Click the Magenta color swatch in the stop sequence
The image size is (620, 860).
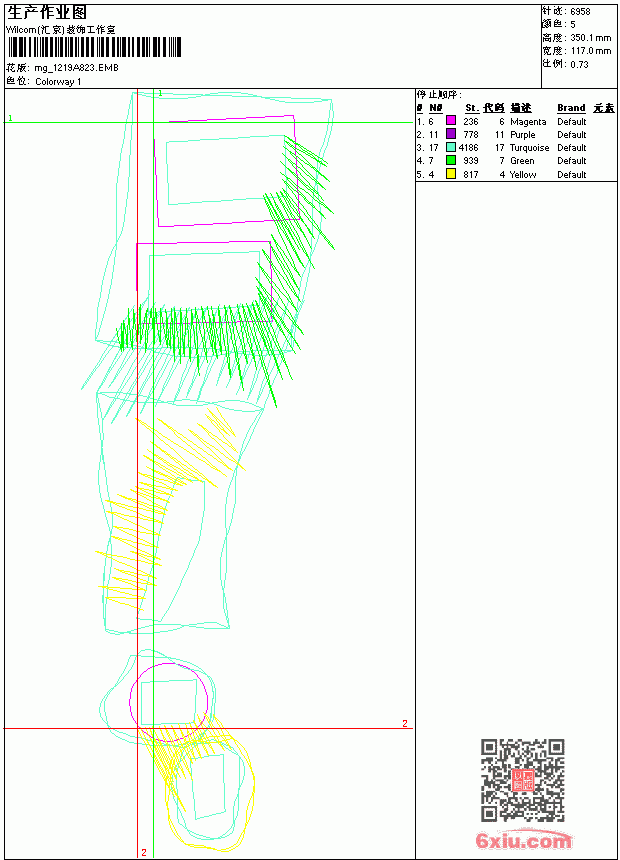tap(450, 121)
